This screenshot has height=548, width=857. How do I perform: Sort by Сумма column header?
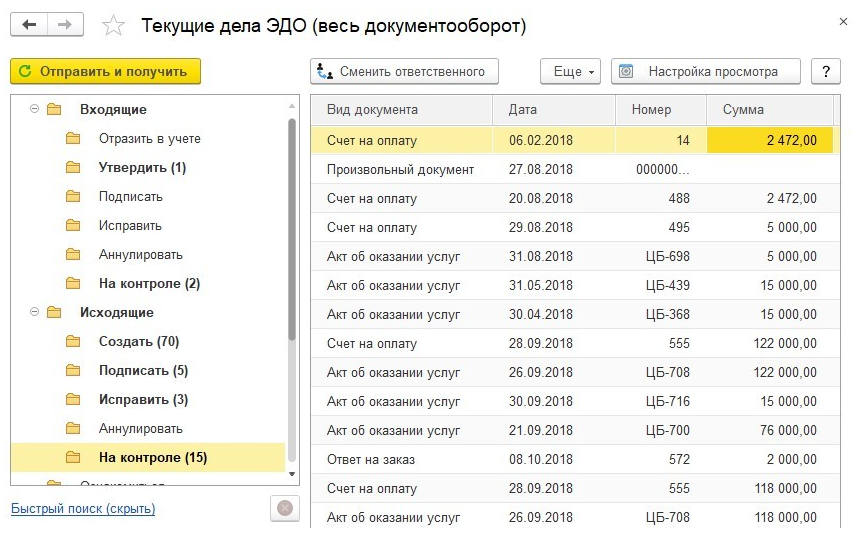pos(770,109)
